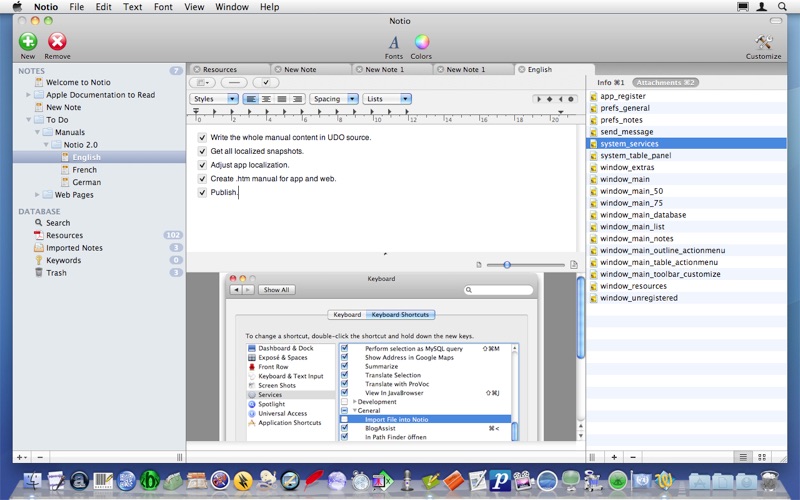Uncheck 'Create .htm manual' item
Image resolution: width=800 pixels, height=500 pixels.
click(202, 179)
